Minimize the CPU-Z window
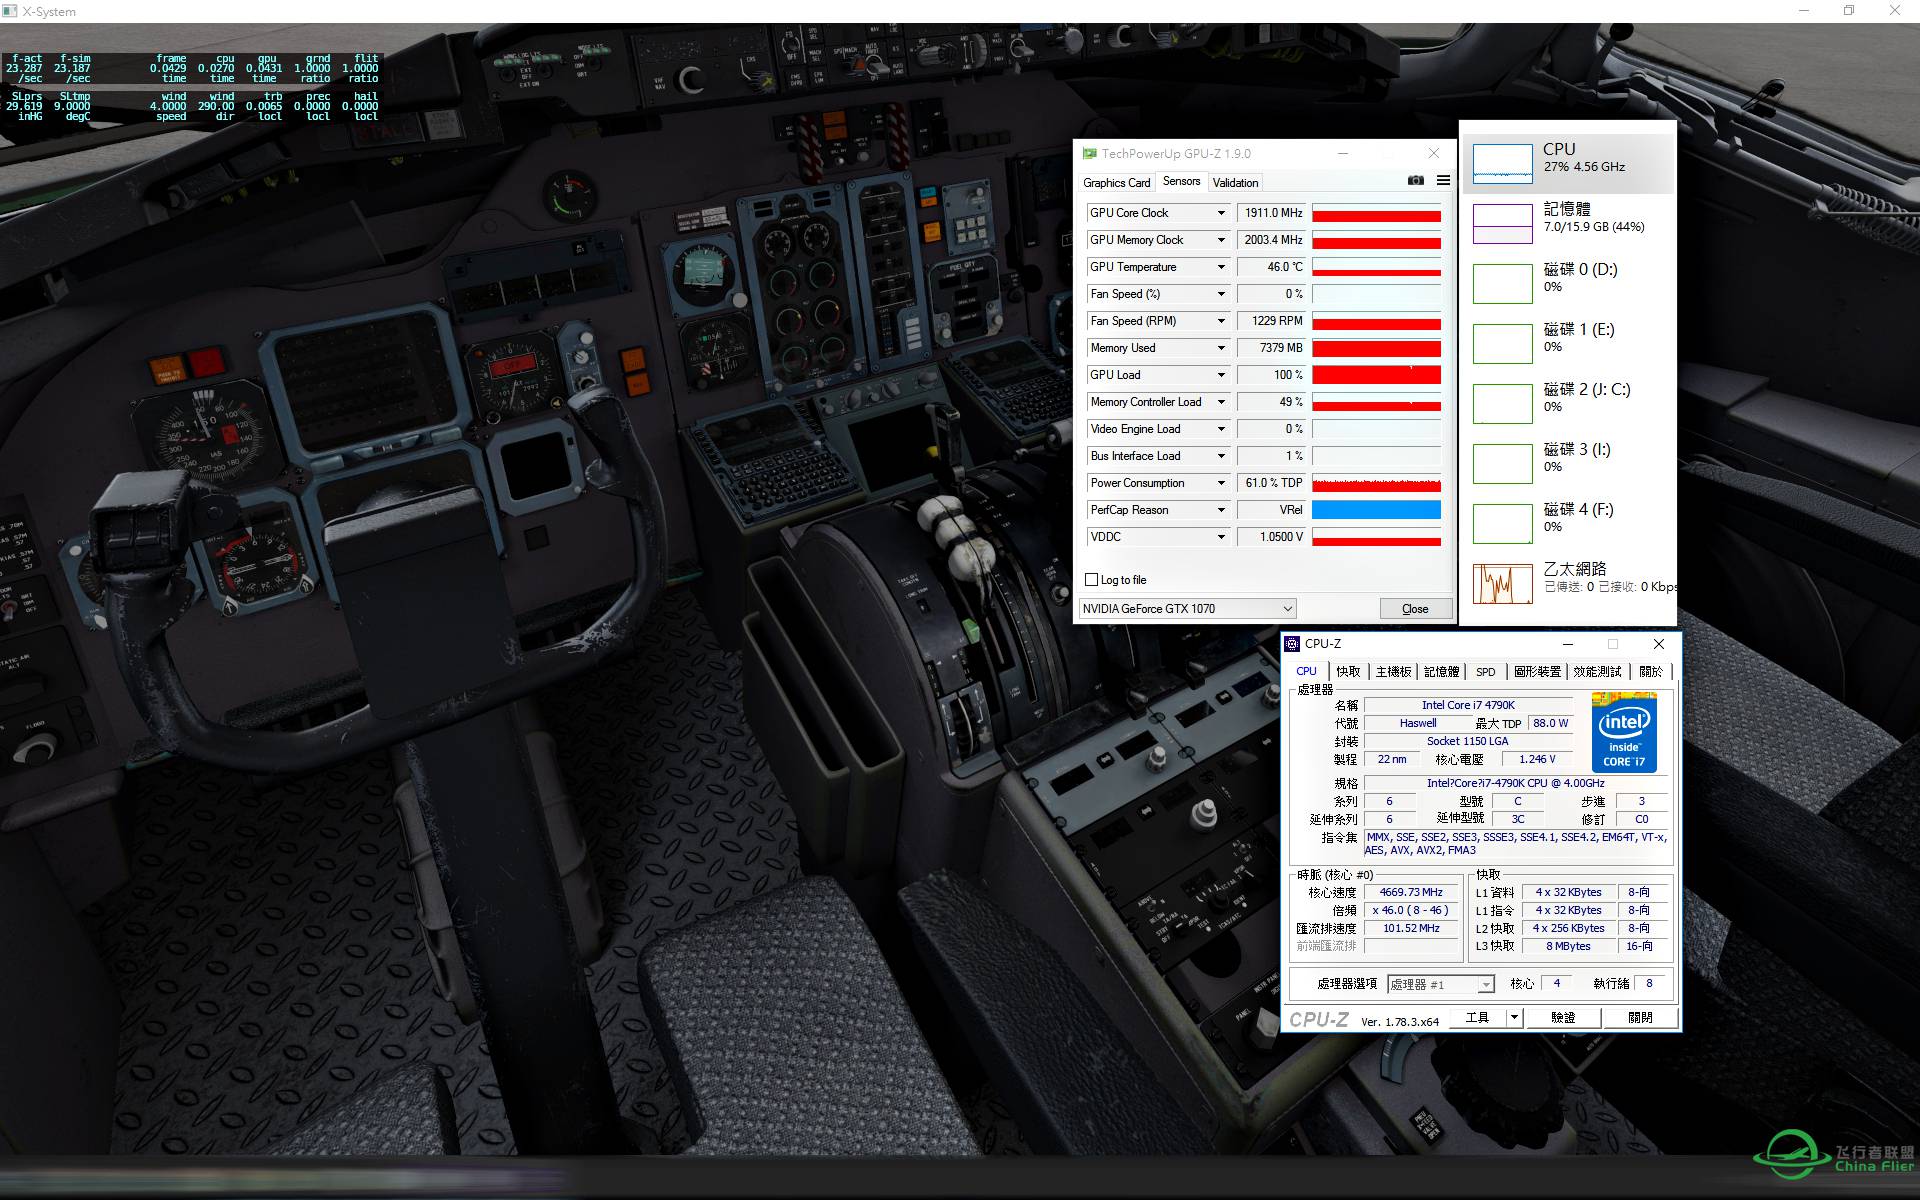1920x1200 pixels. pos(1568,644)
